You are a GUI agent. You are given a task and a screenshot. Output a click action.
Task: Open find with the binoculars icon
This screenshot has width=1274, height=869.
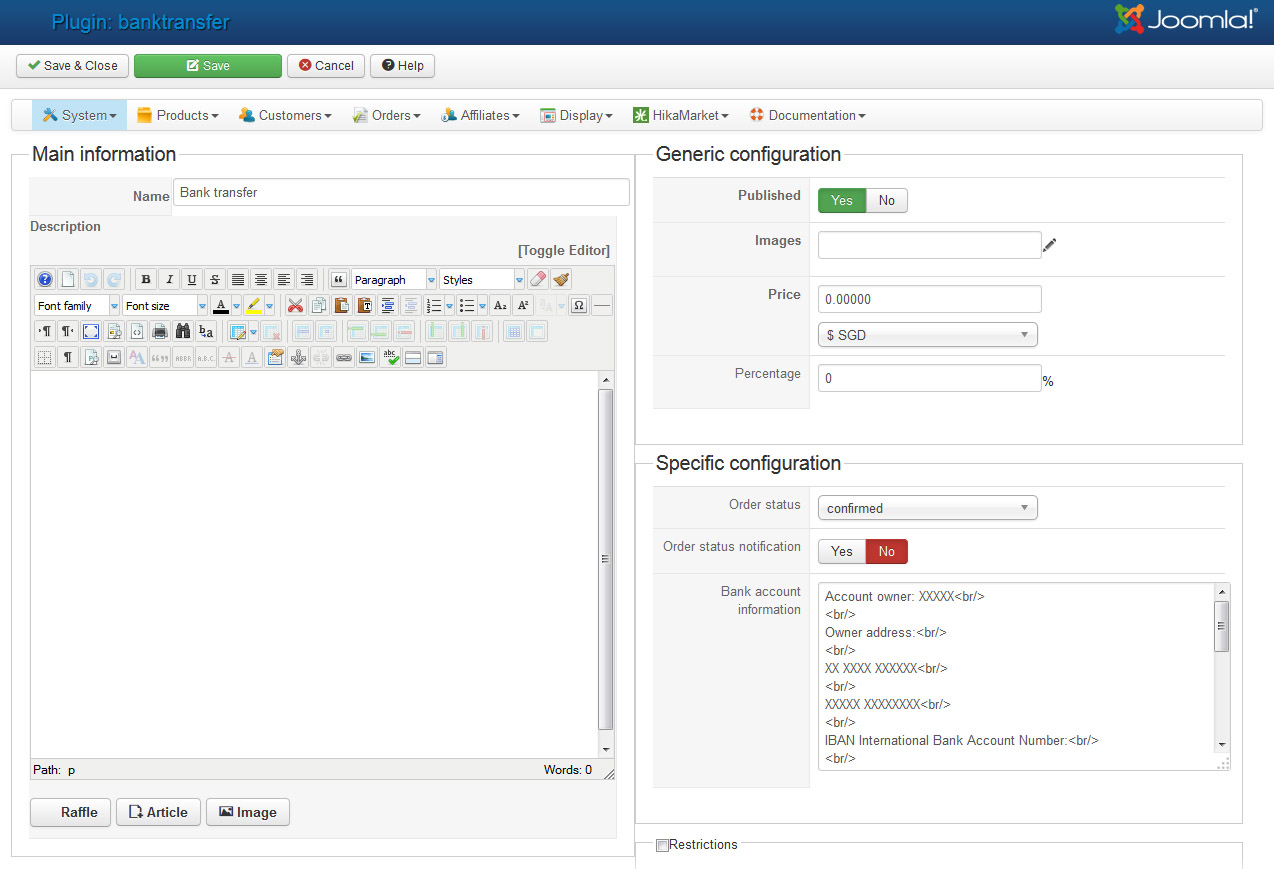click(x=183, y=331)
